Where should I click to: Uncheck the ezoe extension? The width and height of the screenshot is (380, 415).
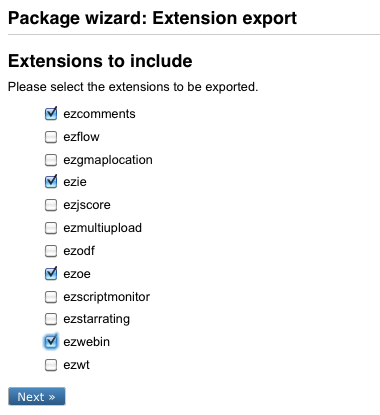point(51,274)
